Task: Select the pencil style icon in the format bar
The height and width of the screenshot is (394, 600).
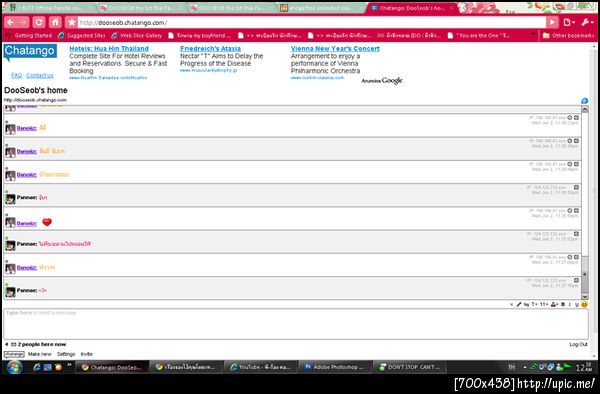Action: coord(519,304)
